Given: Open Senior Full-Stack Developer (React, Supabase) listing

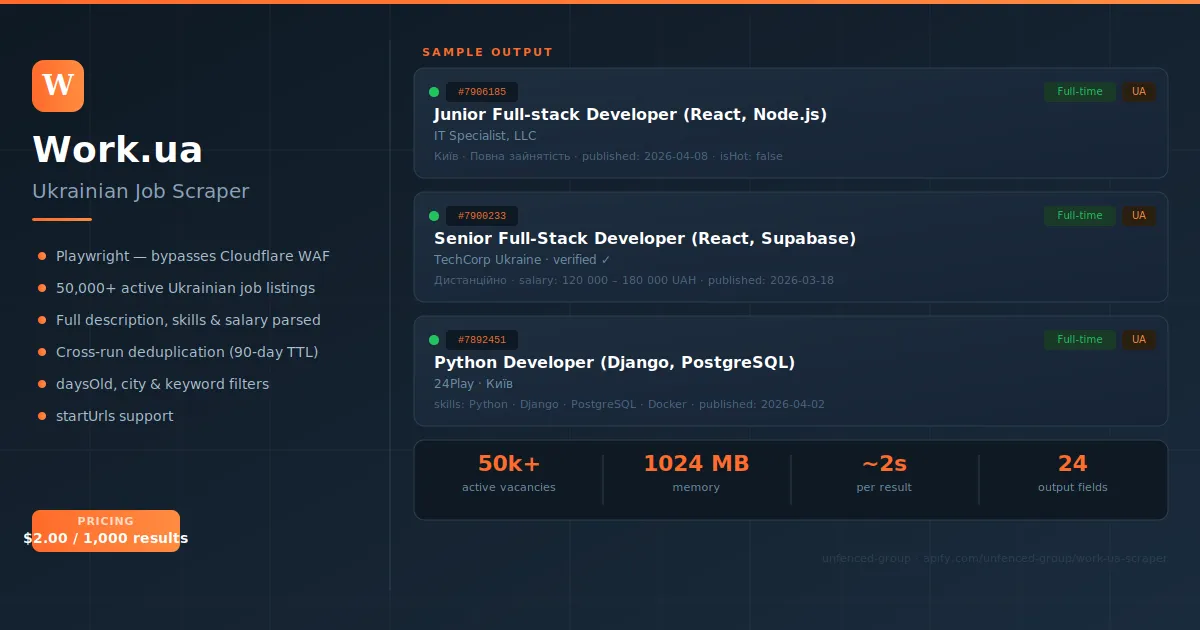Looking at the screenshot, I should click(x=645, y=239).
